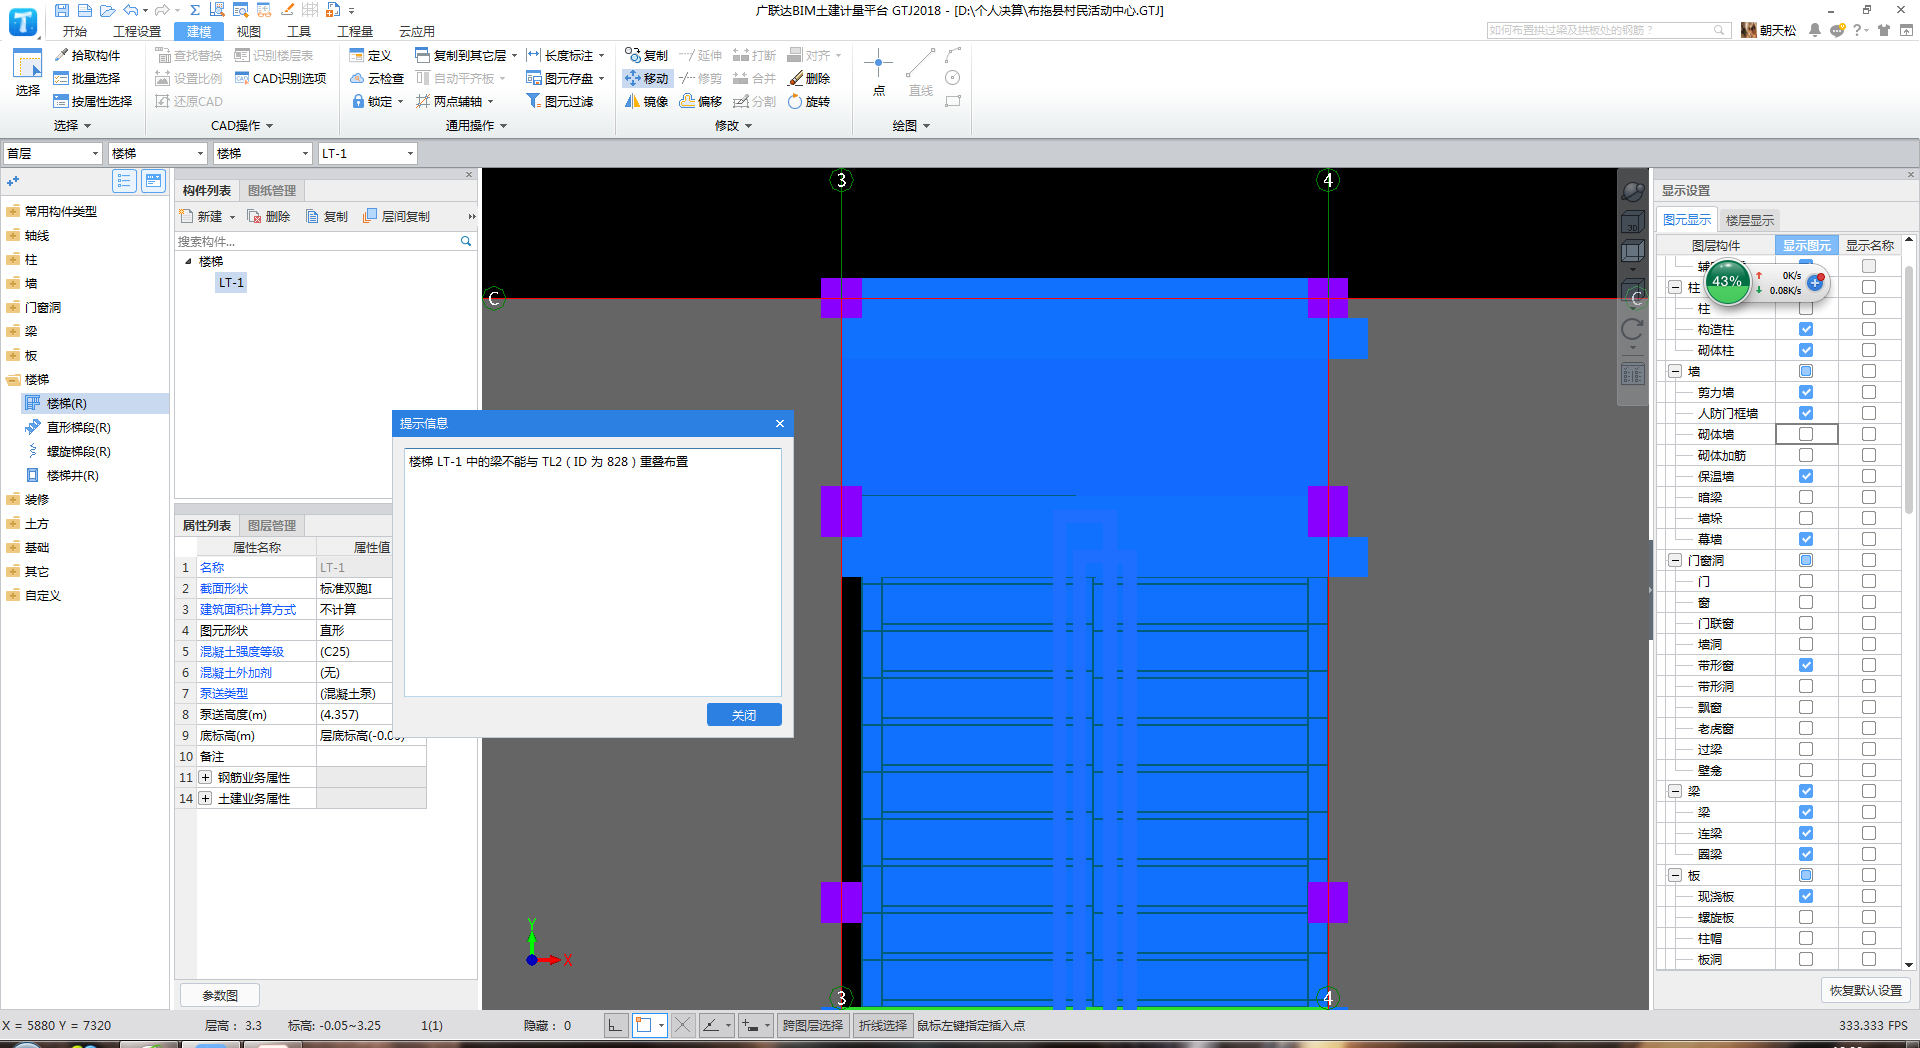
Task: Open the 工程设置 ribbon tab
Action: (x=137, y=31)
